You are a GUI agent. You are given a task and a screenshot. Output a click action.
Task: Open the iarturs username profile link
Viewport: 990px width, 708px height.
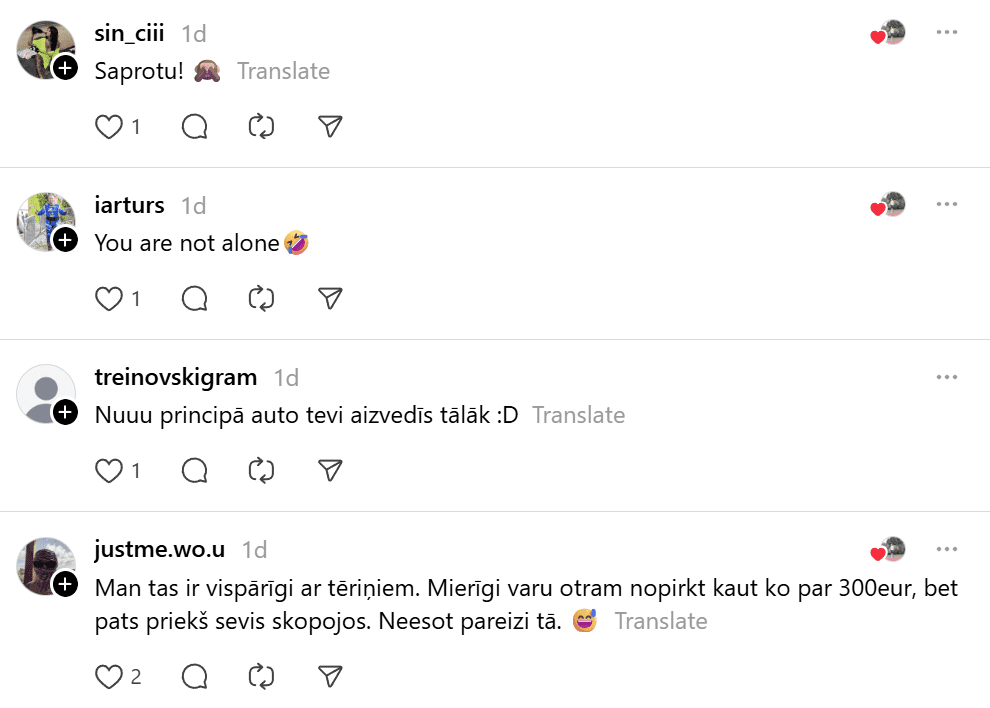click(x=129, y=205)
